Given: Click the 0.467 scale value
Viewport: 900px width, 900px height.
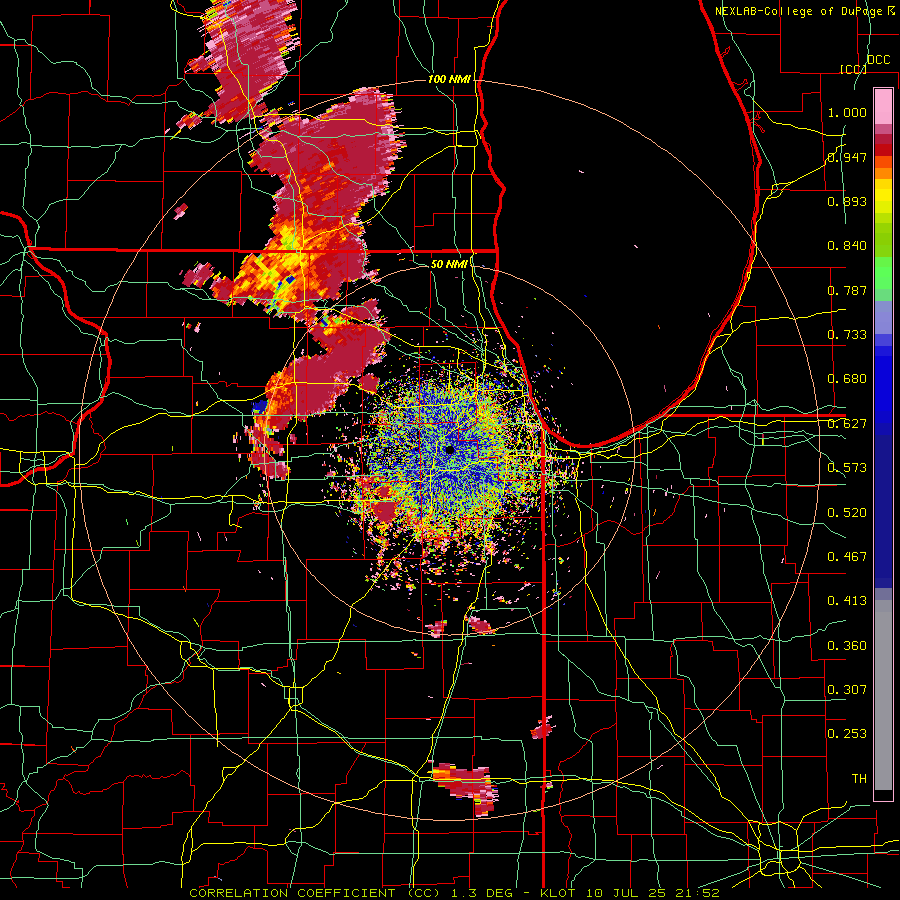Looking at the screenshot, I should click(847, 557).
